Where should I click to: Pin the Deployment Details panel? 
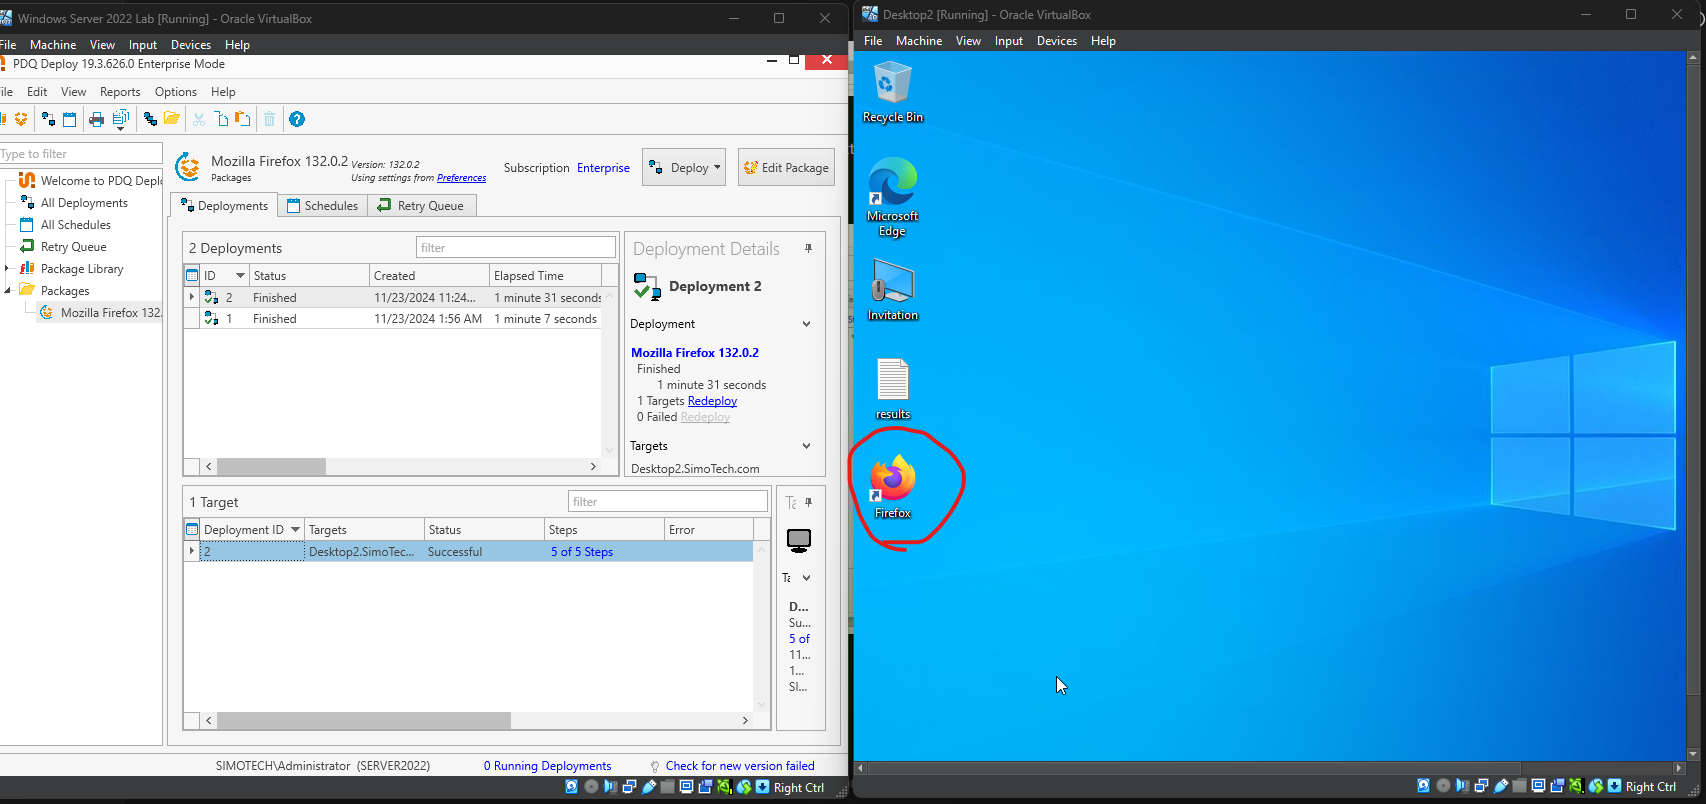[808, 248]
